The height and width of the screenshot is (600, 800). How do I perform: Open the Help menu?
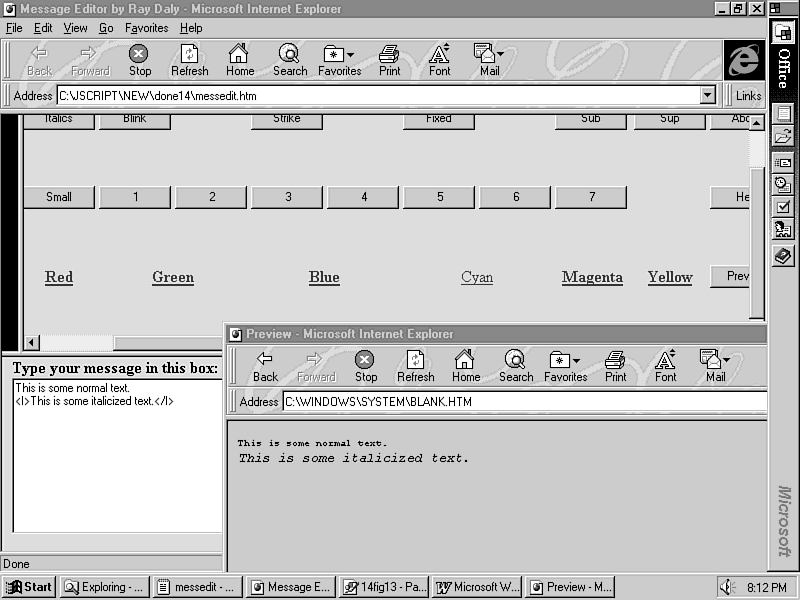click(x=191, y=28)
